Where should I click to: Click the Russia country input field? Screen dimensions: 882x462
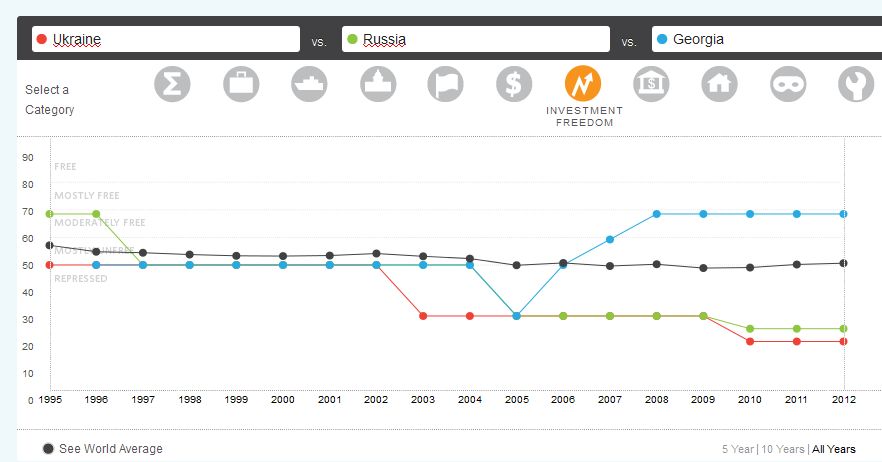click(x=476, y=39)
